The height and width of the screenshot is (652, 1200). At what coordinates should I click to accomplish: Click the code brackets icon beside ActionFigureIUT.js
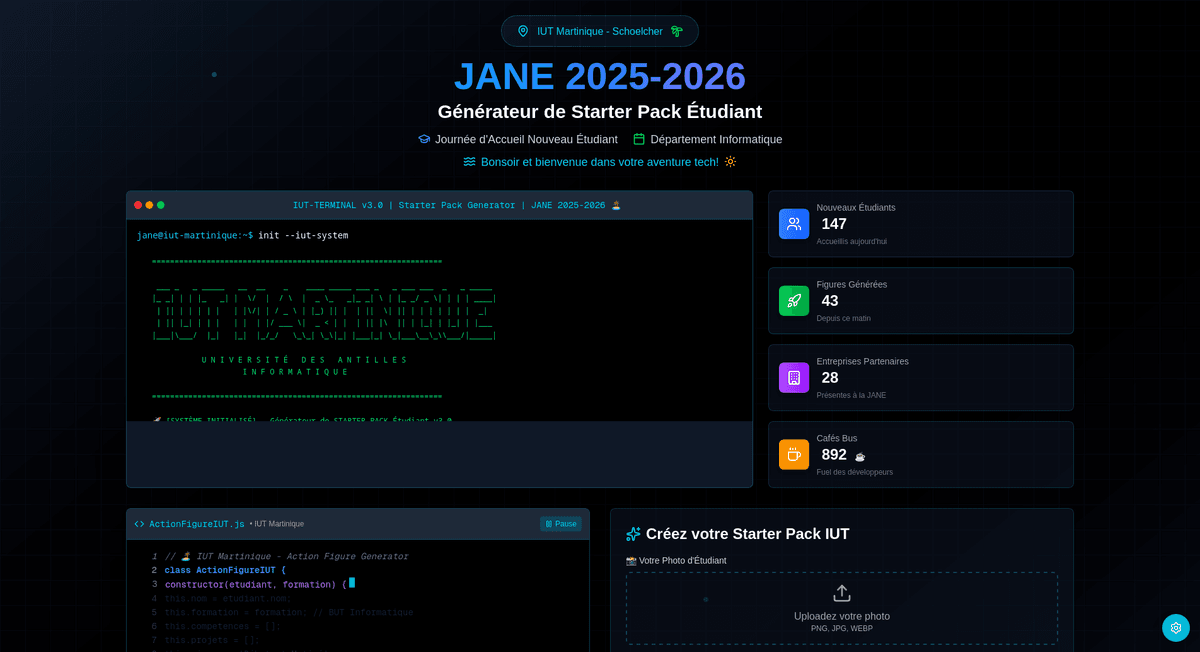[139, 524]
